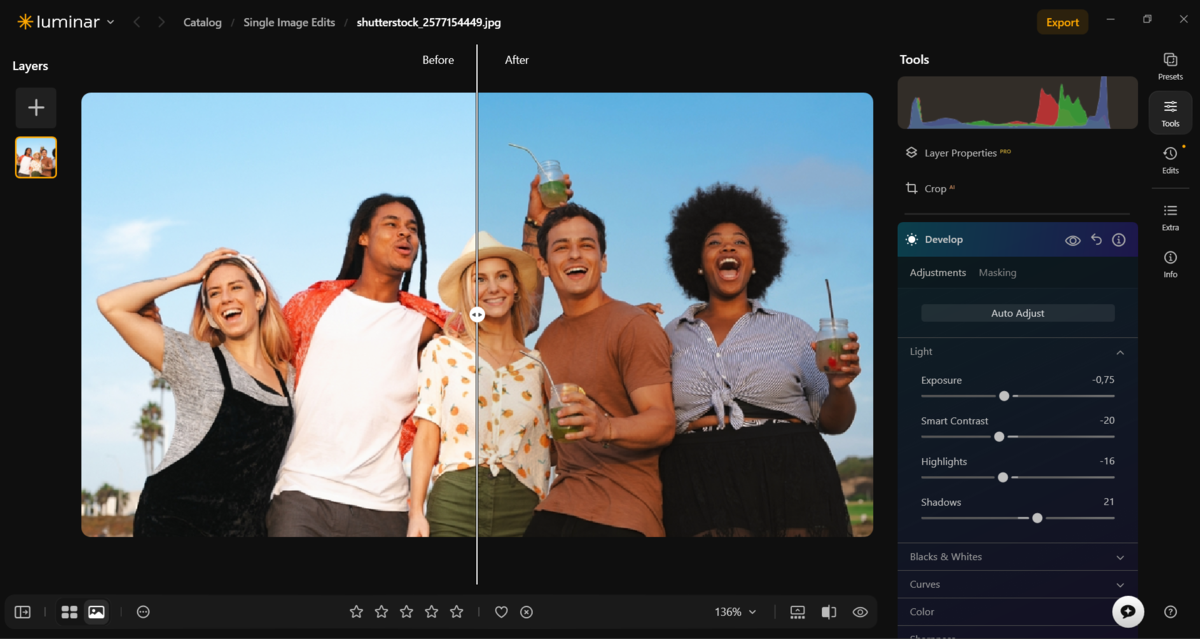Click the histogram display
This screenshot has width=1200, height=639.
pyautogui.click(x=1017, y=102)
